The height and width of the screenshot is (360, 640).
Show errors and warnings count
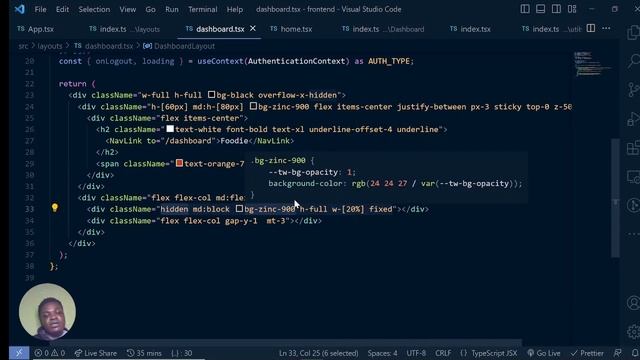(x=49, y=353)
